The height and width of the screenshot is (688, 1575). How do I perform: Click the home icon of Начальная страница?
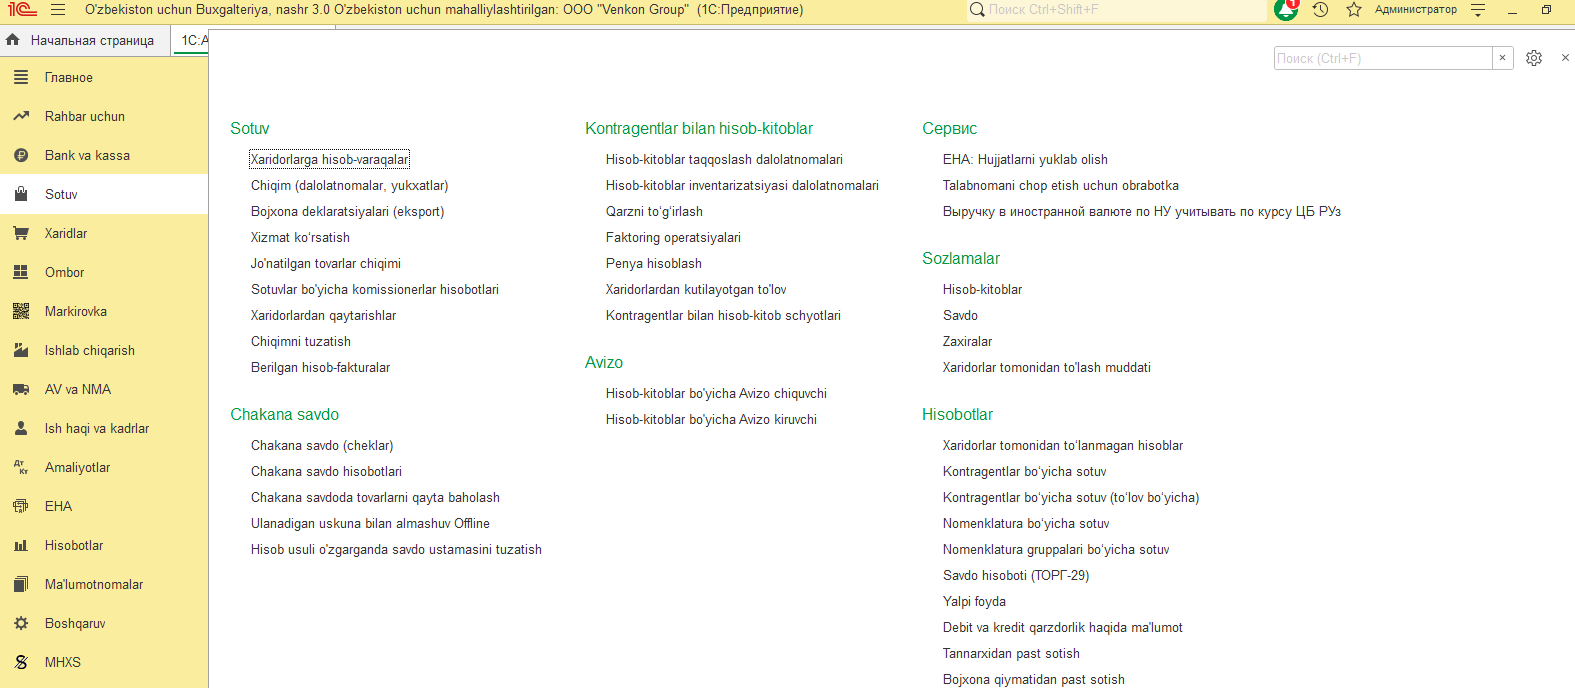13,40
